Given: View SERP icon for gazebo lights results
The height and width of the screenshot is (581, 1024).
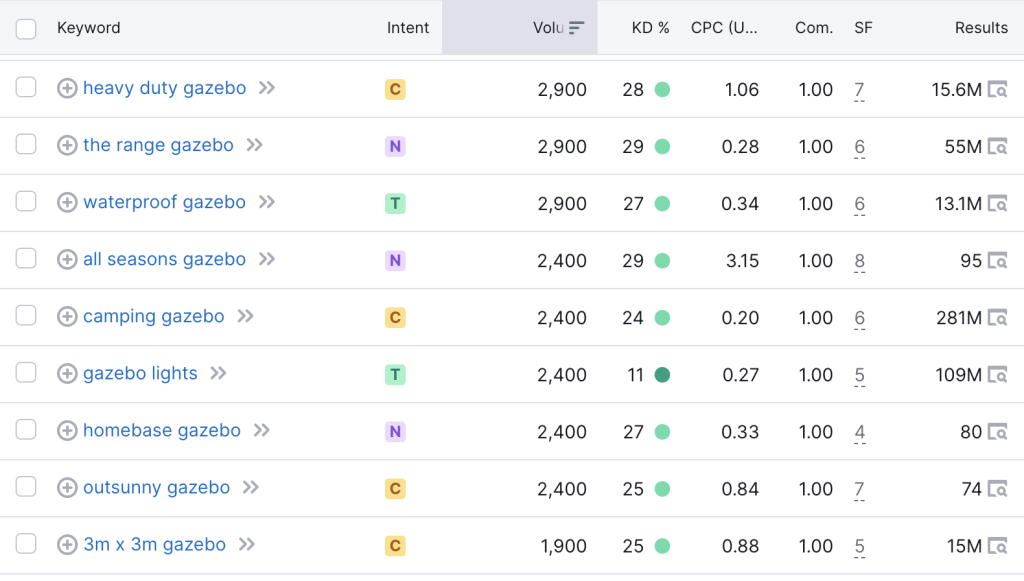Looking at the screenshot, I should (997, 375).
